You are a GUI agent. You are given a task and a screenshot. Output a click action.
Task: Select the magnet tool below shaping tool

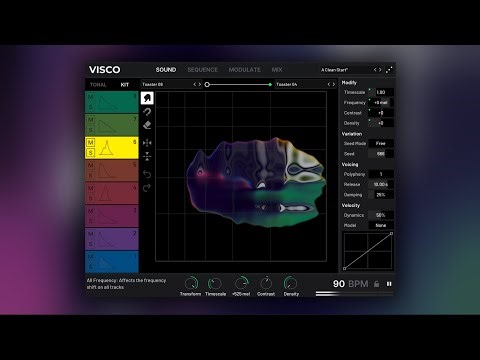click(147, 112)
